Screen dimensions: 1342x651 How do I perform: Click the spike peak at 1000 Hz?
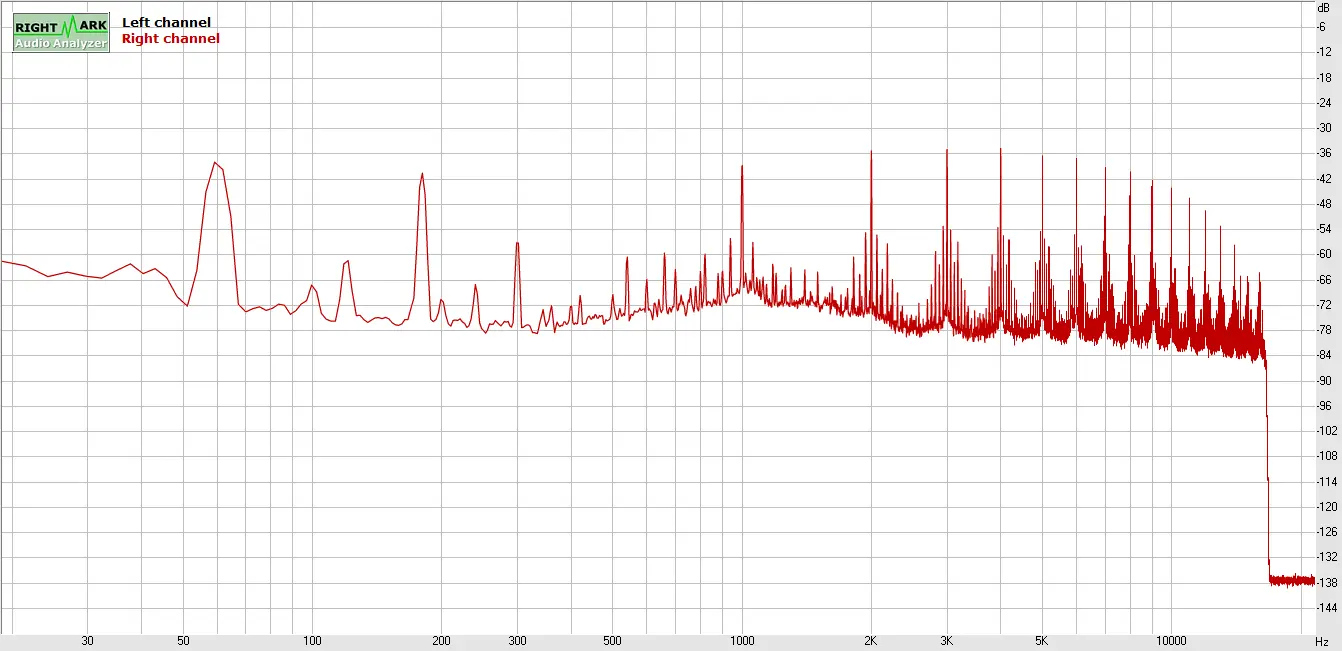tap(742, 167)
